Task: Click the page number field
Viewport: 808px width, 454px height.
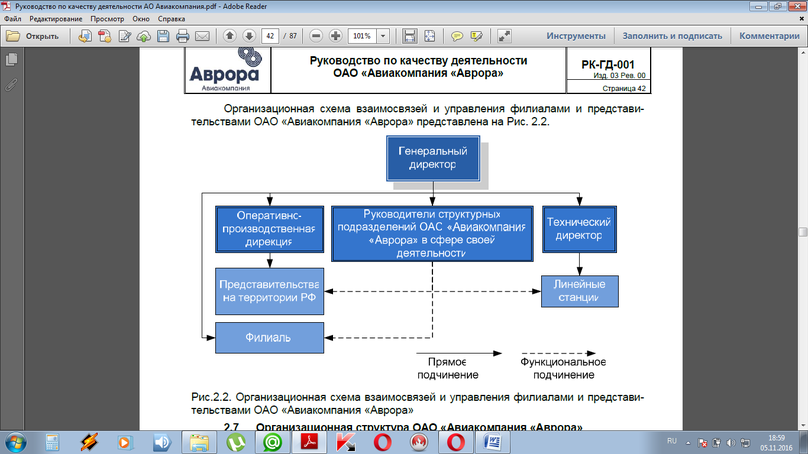Action: coord(270,36)
